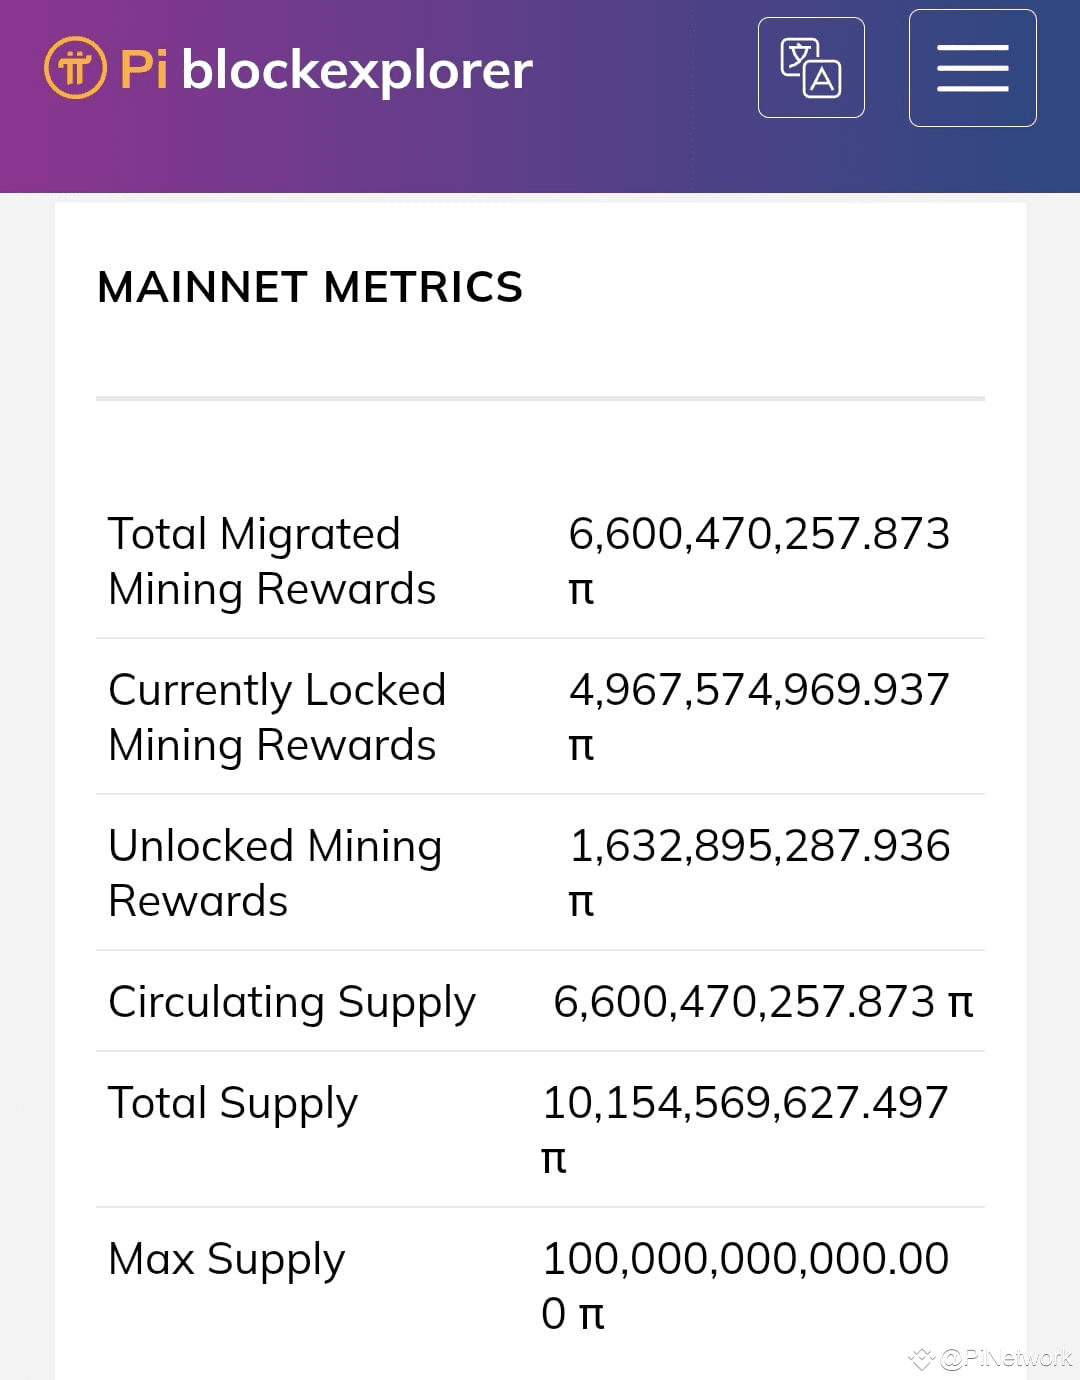Open the language translation selector icon
The image size is (1080, 1380).
[x=811, y=67]
